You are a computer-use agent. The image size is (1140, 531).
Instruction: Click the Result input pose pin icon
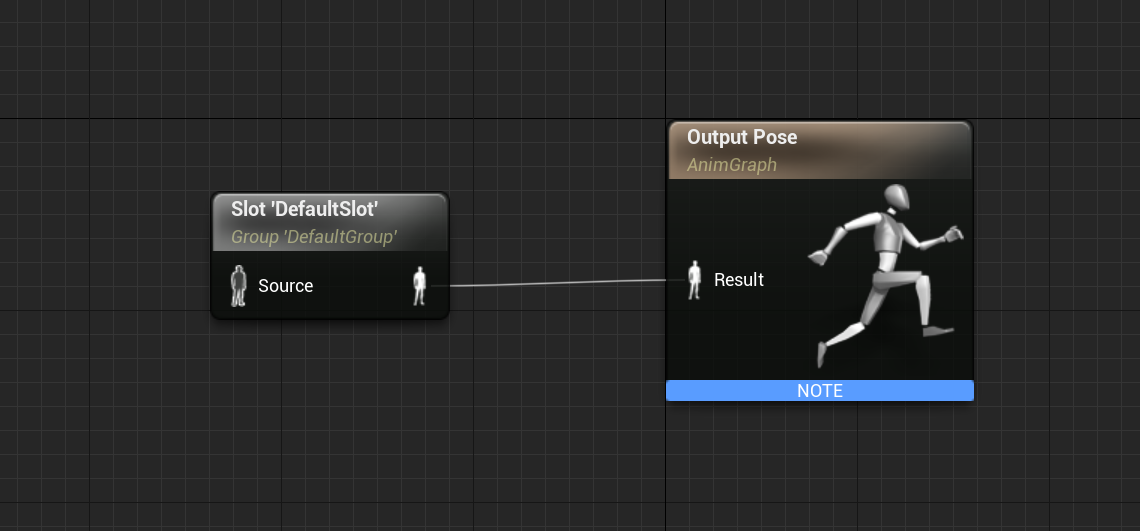click(x=694, y=280)
